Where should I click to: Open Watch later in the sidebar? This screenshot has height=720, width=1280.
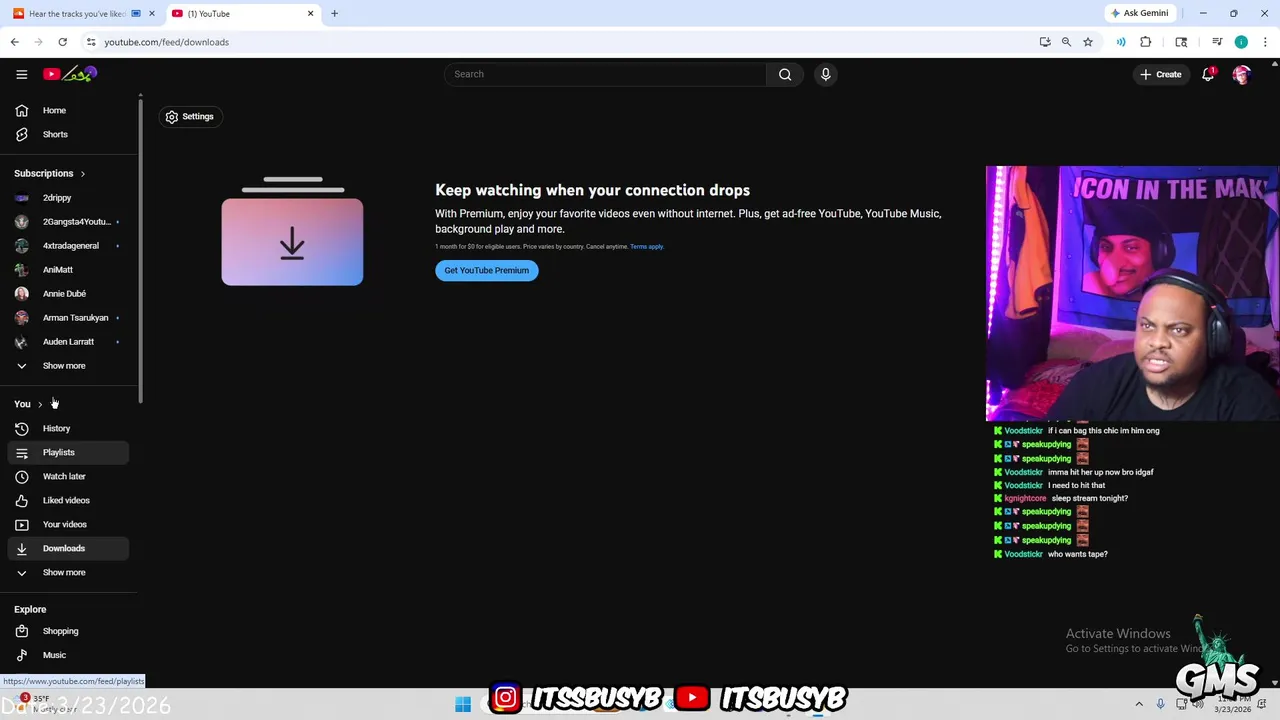65,476
